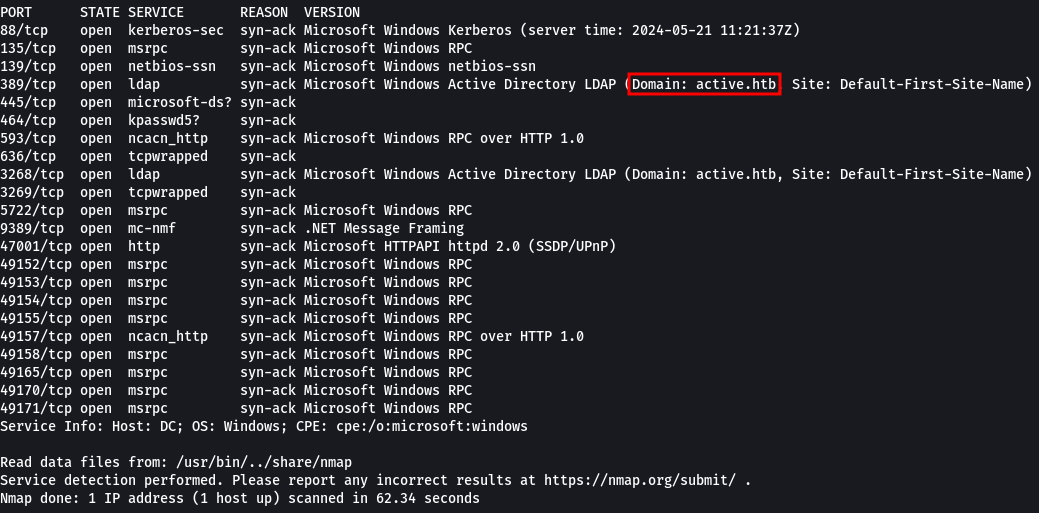The width and height of the screenshot is (1039, 513).
Task: Click the 9389/tcp mc-nmf service name
Action: coord(152,228)
